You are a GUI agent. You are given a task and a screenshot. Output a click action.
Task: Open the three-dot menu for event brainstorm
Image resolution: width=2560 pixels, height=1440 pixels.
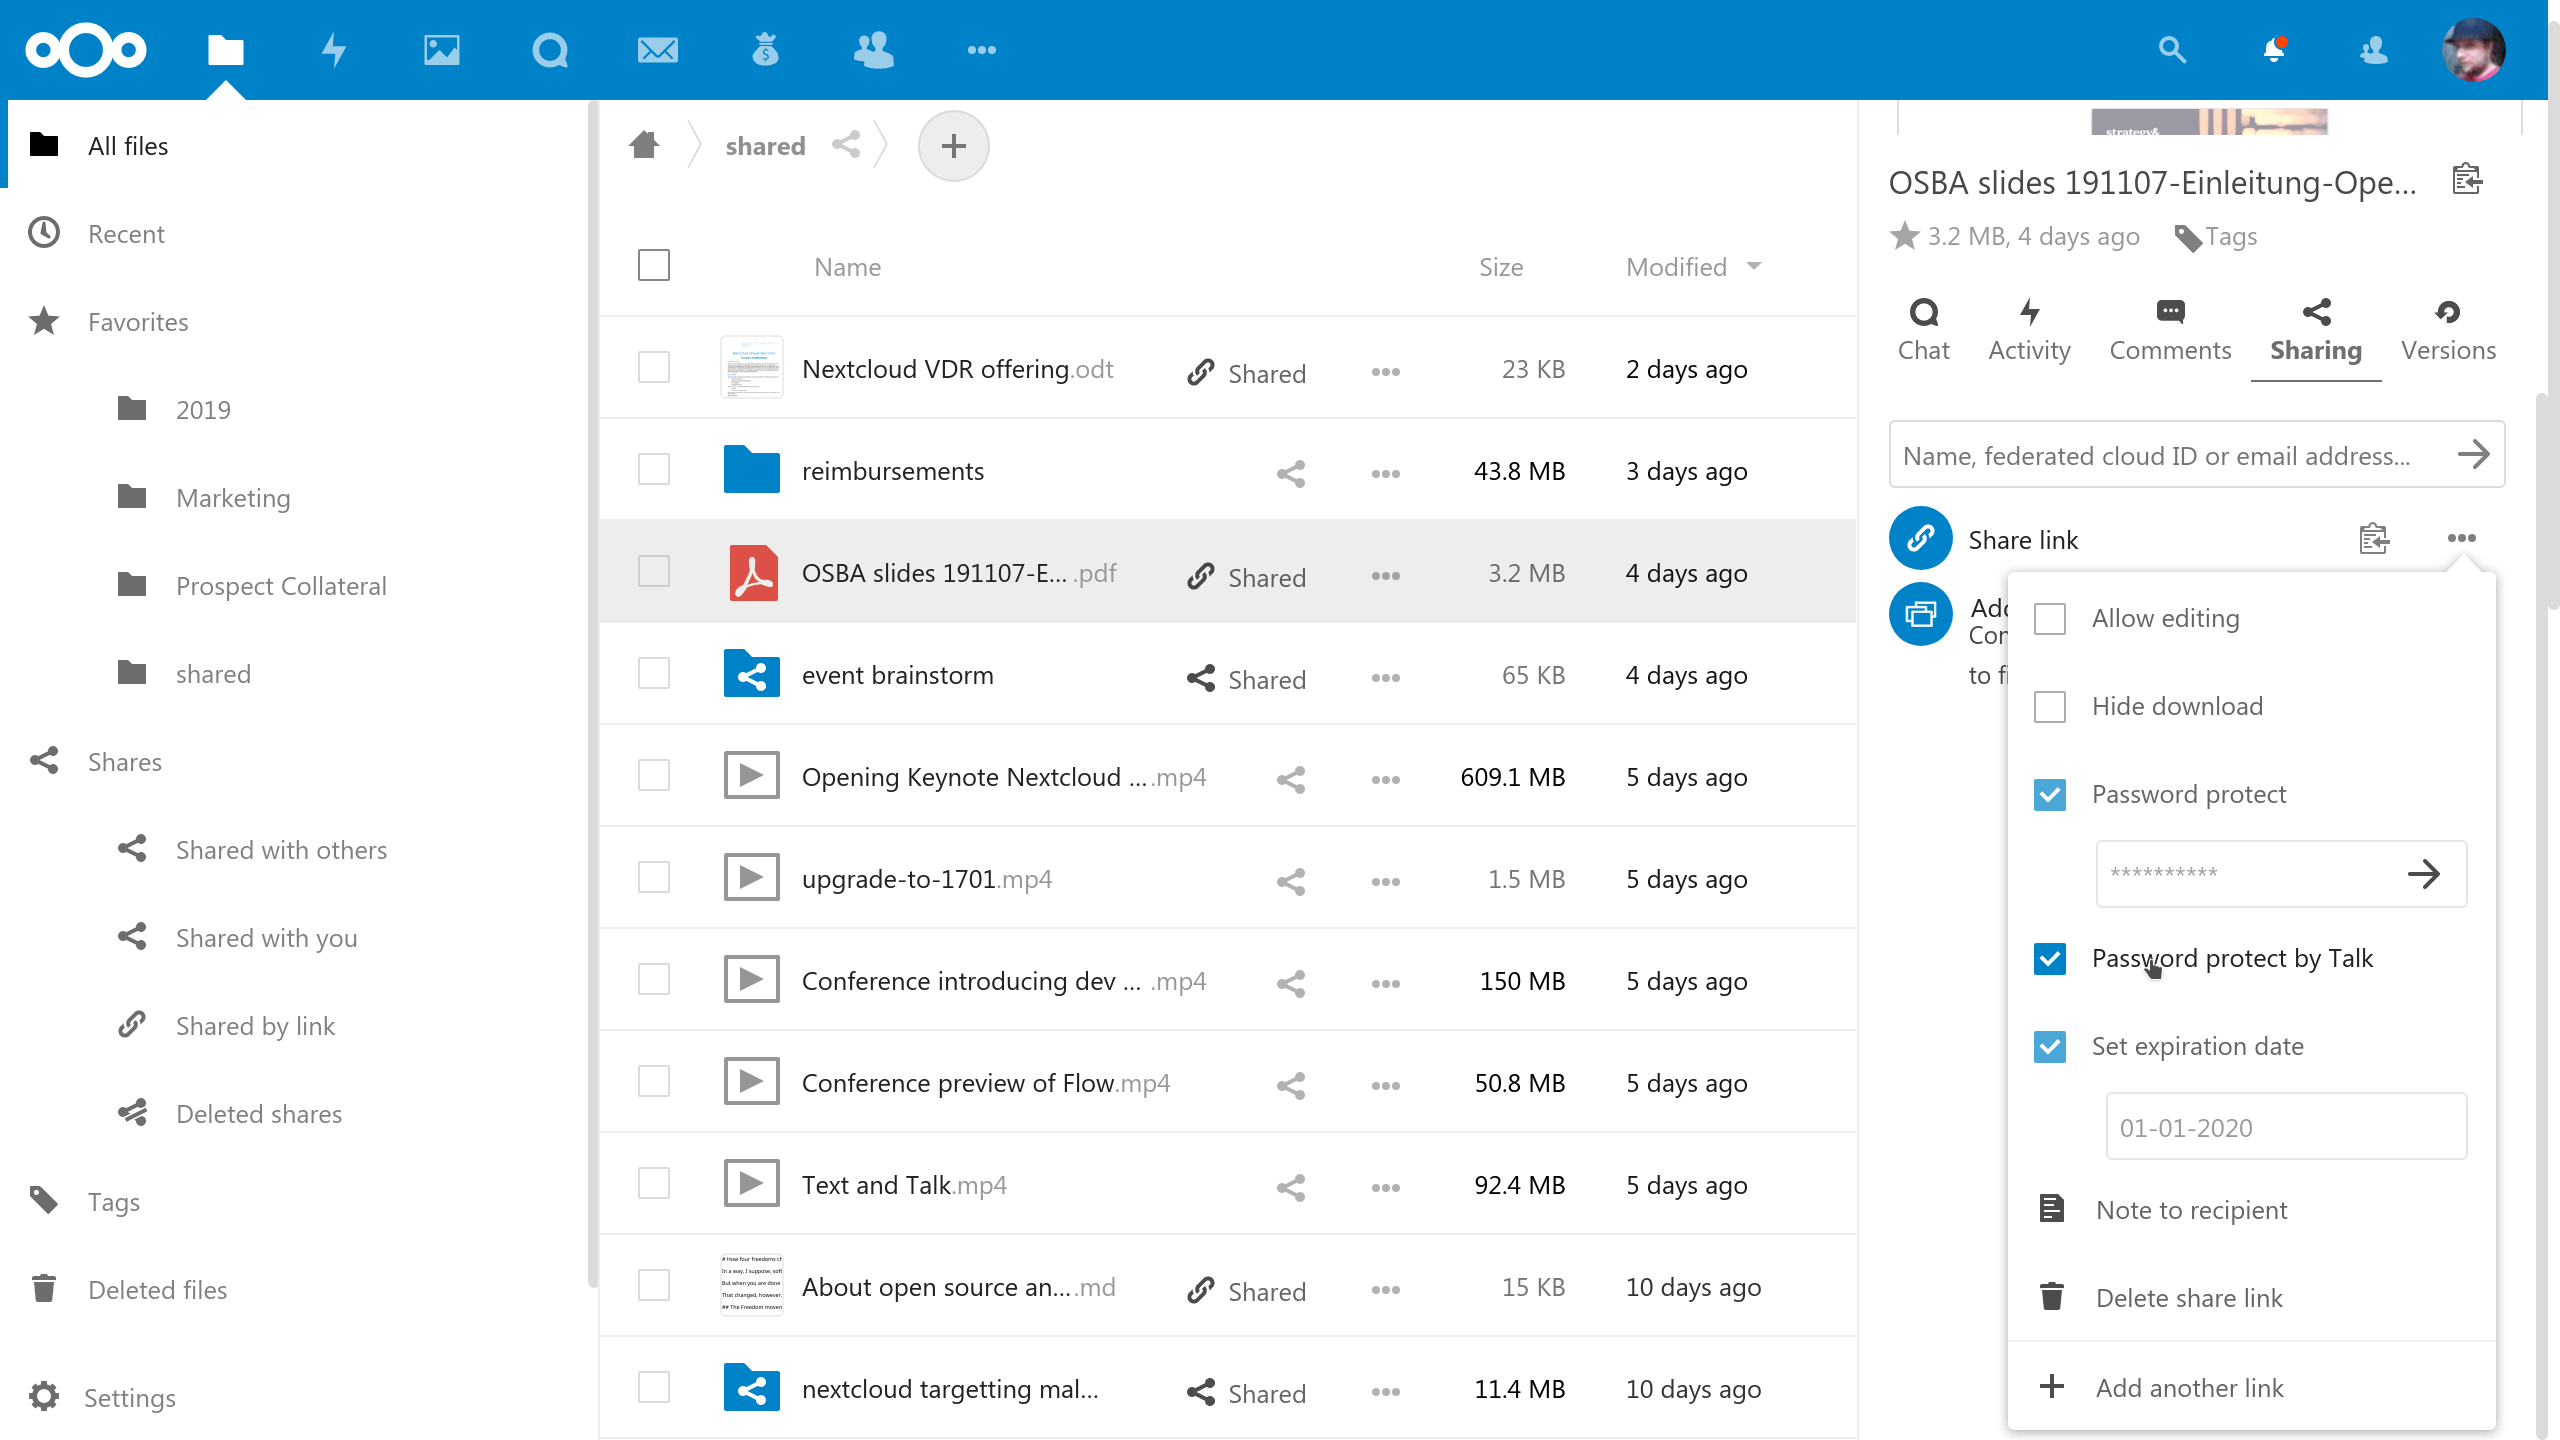point(1385,678)
